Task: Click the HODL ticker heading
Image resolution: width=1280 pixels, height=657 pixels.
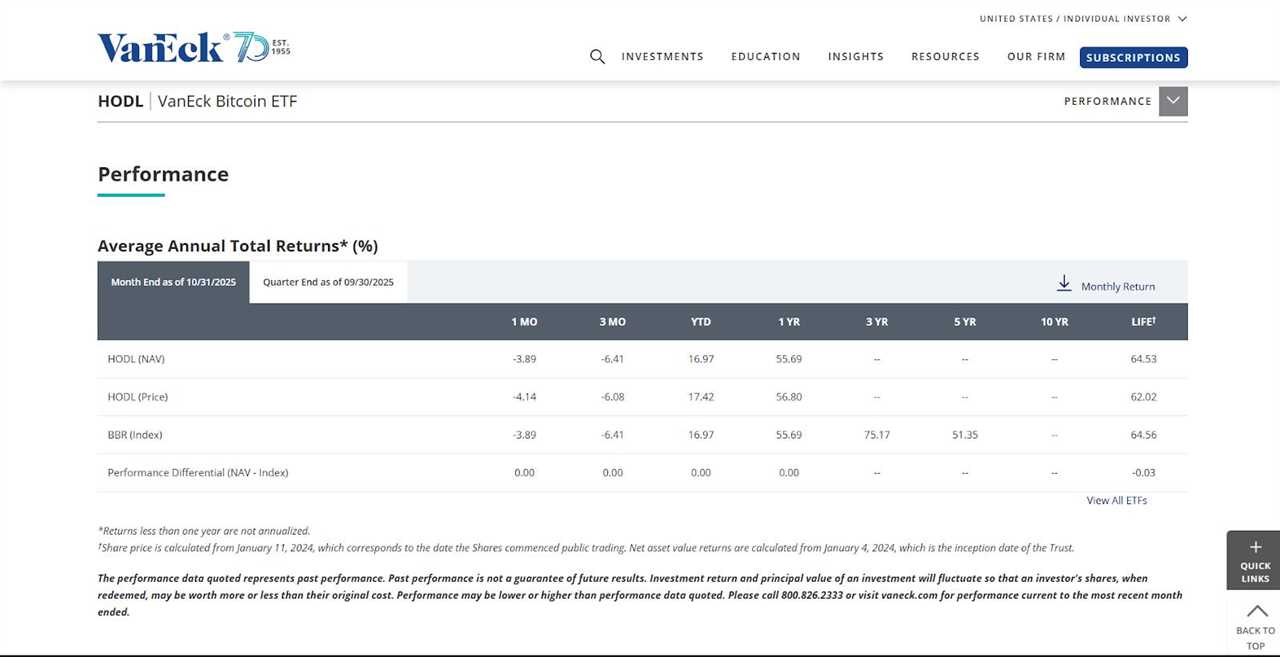Action: tap(120, 100)
